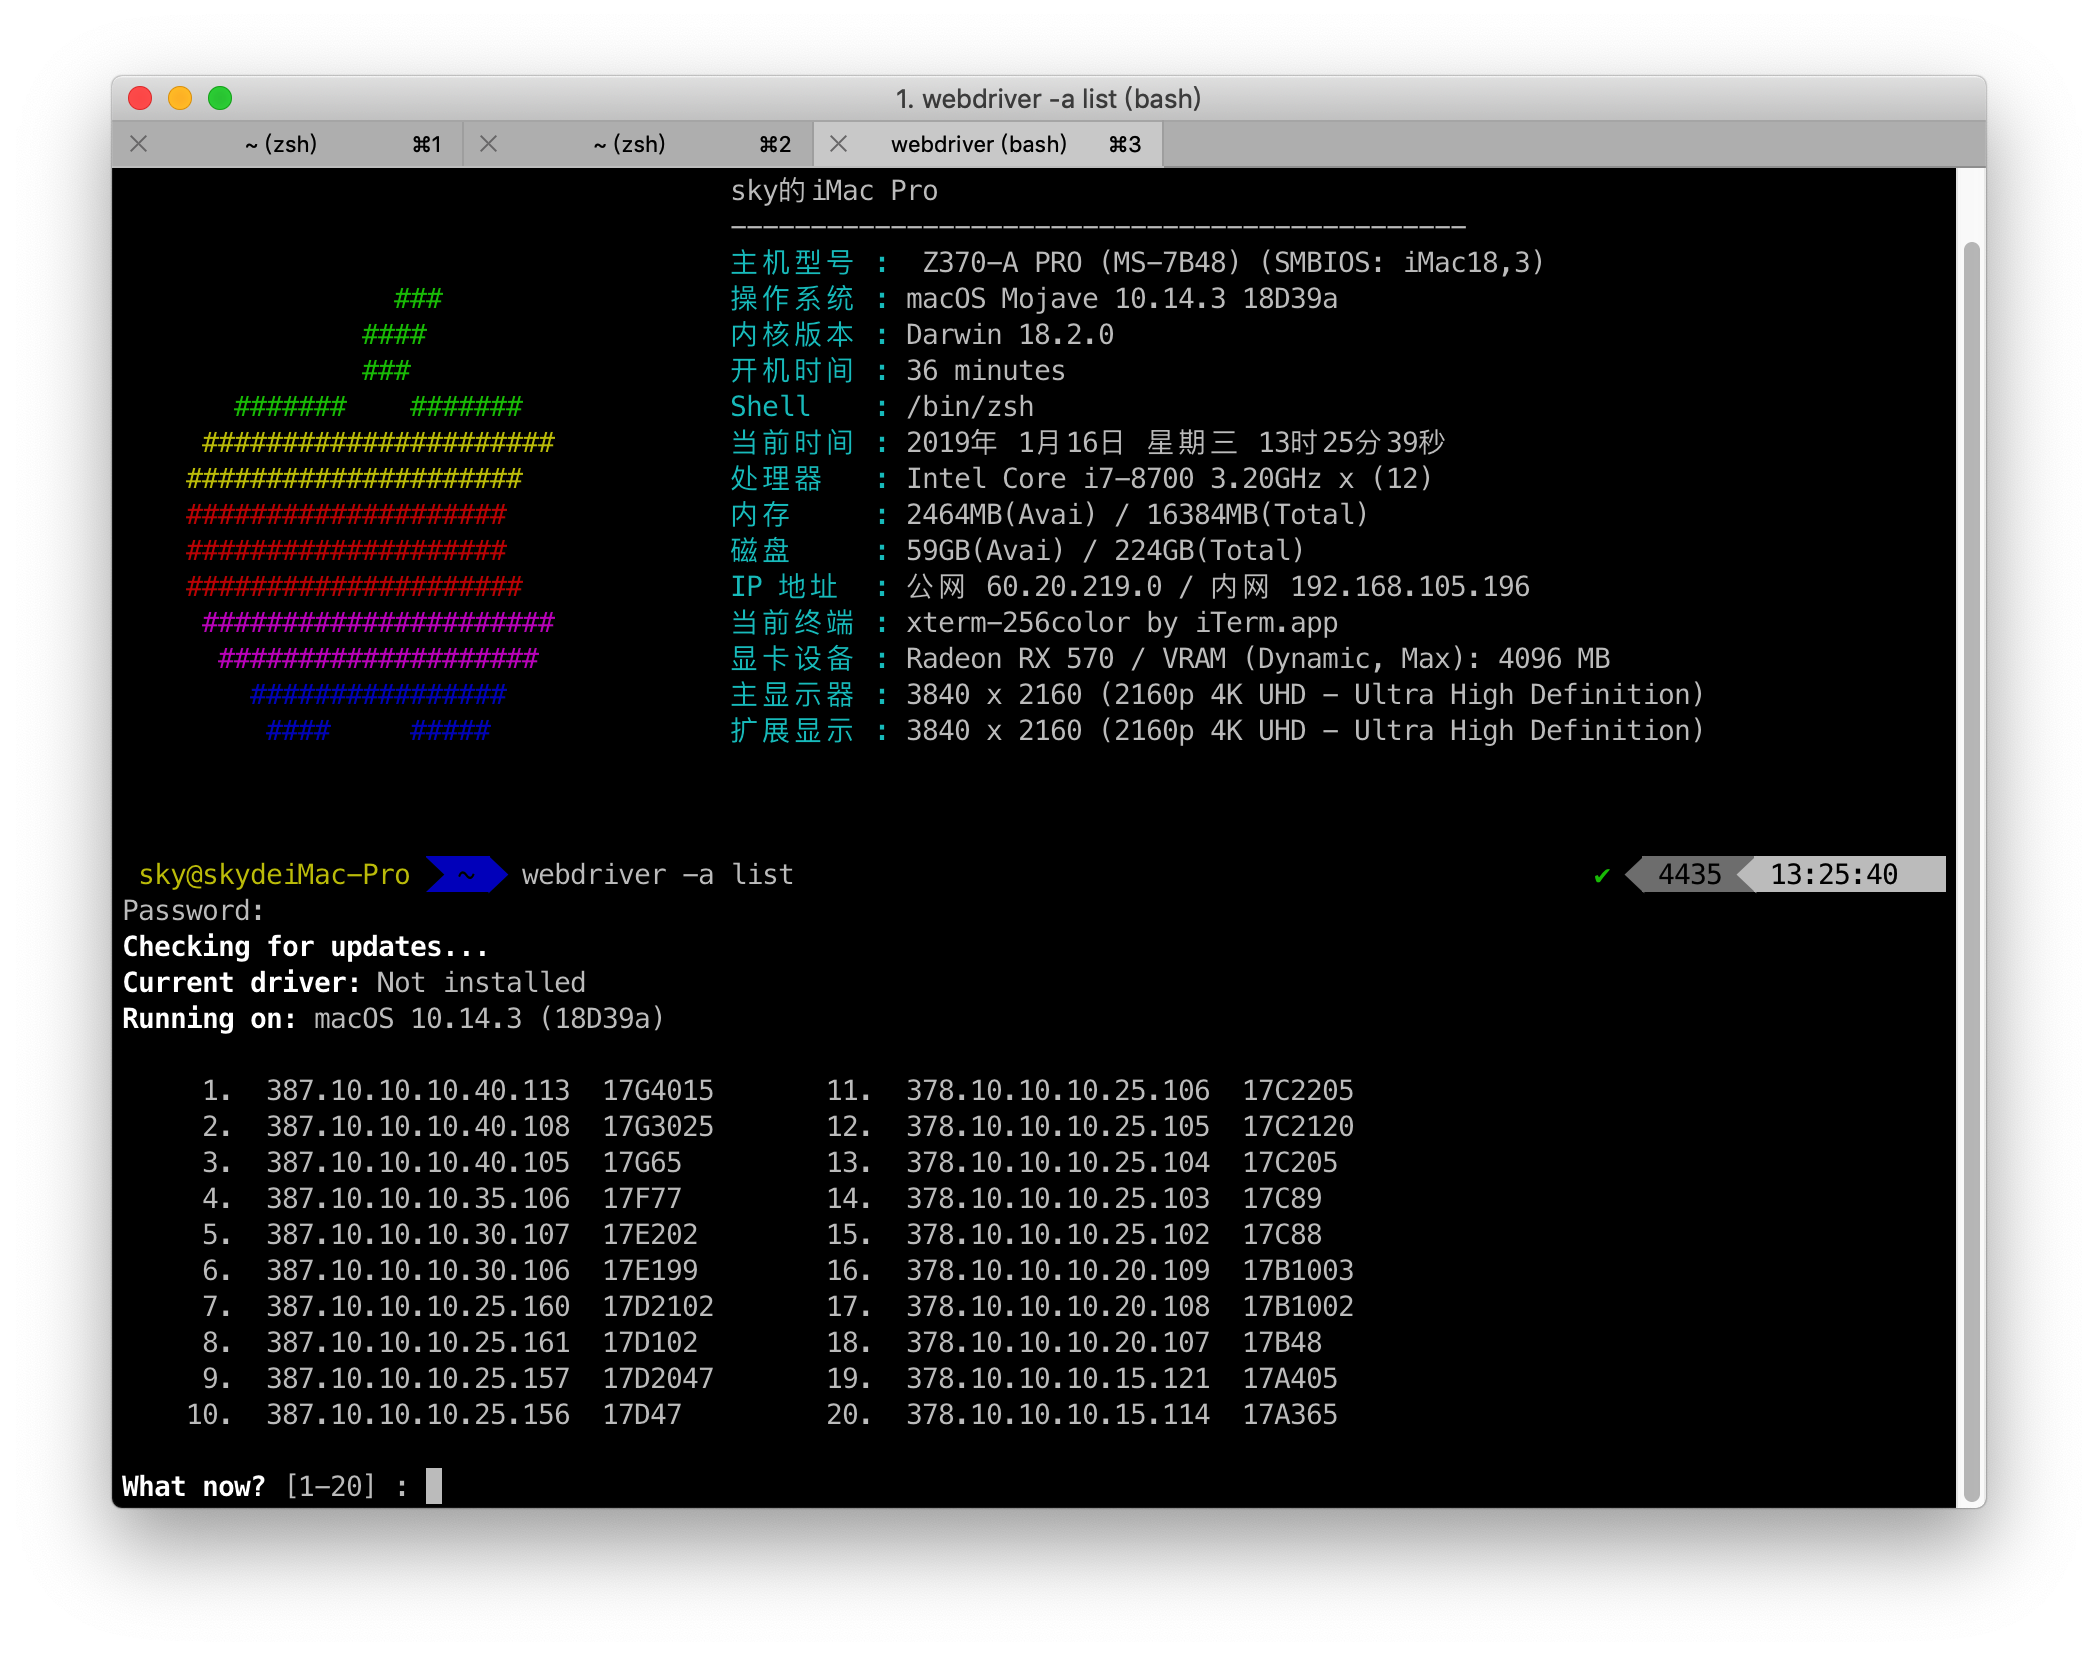Click driver entry 378.10.10.10.20.108
The width and height of the screenshot is (2098, 1656).
[x=1058, y=1307]
